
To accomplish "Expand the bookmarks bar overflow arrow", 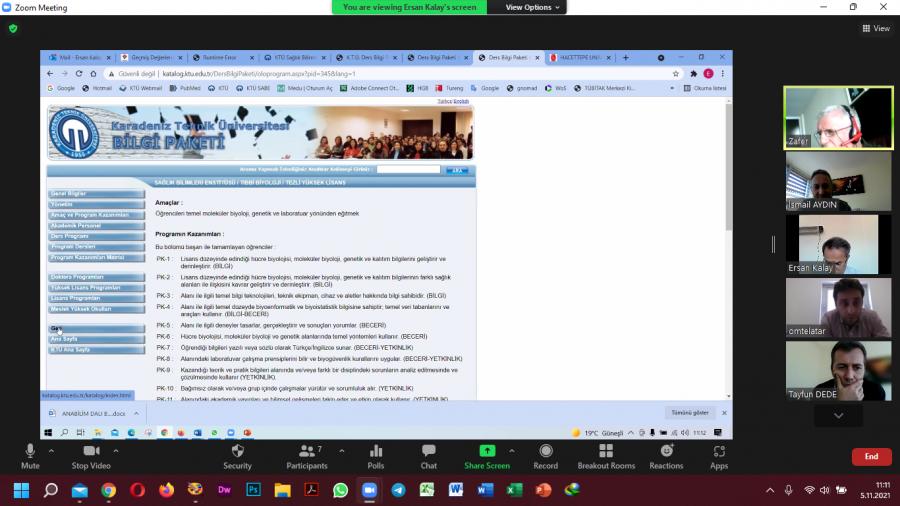I will (672, 88).
